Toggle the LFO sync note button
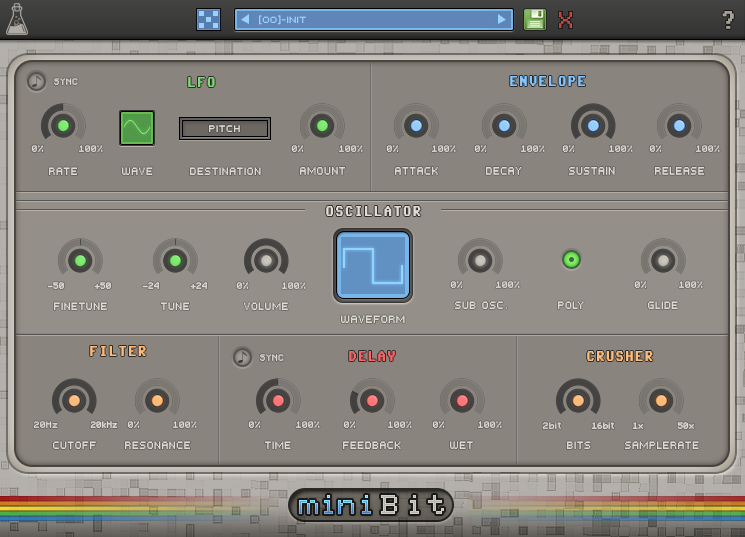Viewport: 745px width, 537px height. [x=37, y=81]
